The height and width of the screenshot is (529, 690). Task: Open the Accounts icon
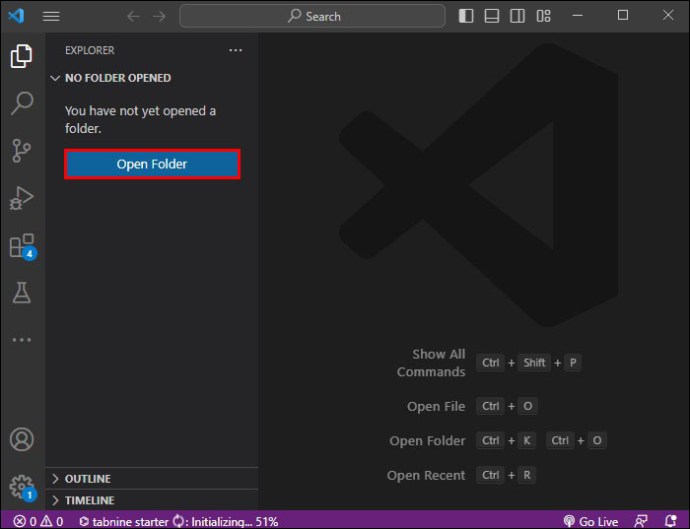coord(22,439)
